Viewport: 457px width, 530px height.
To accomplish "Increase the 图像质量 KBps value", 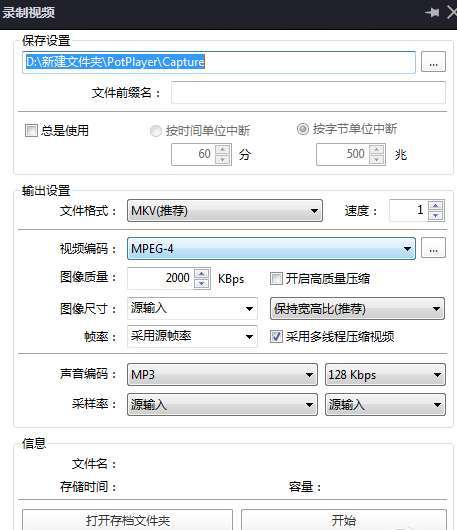I will [x=202, y=273].
